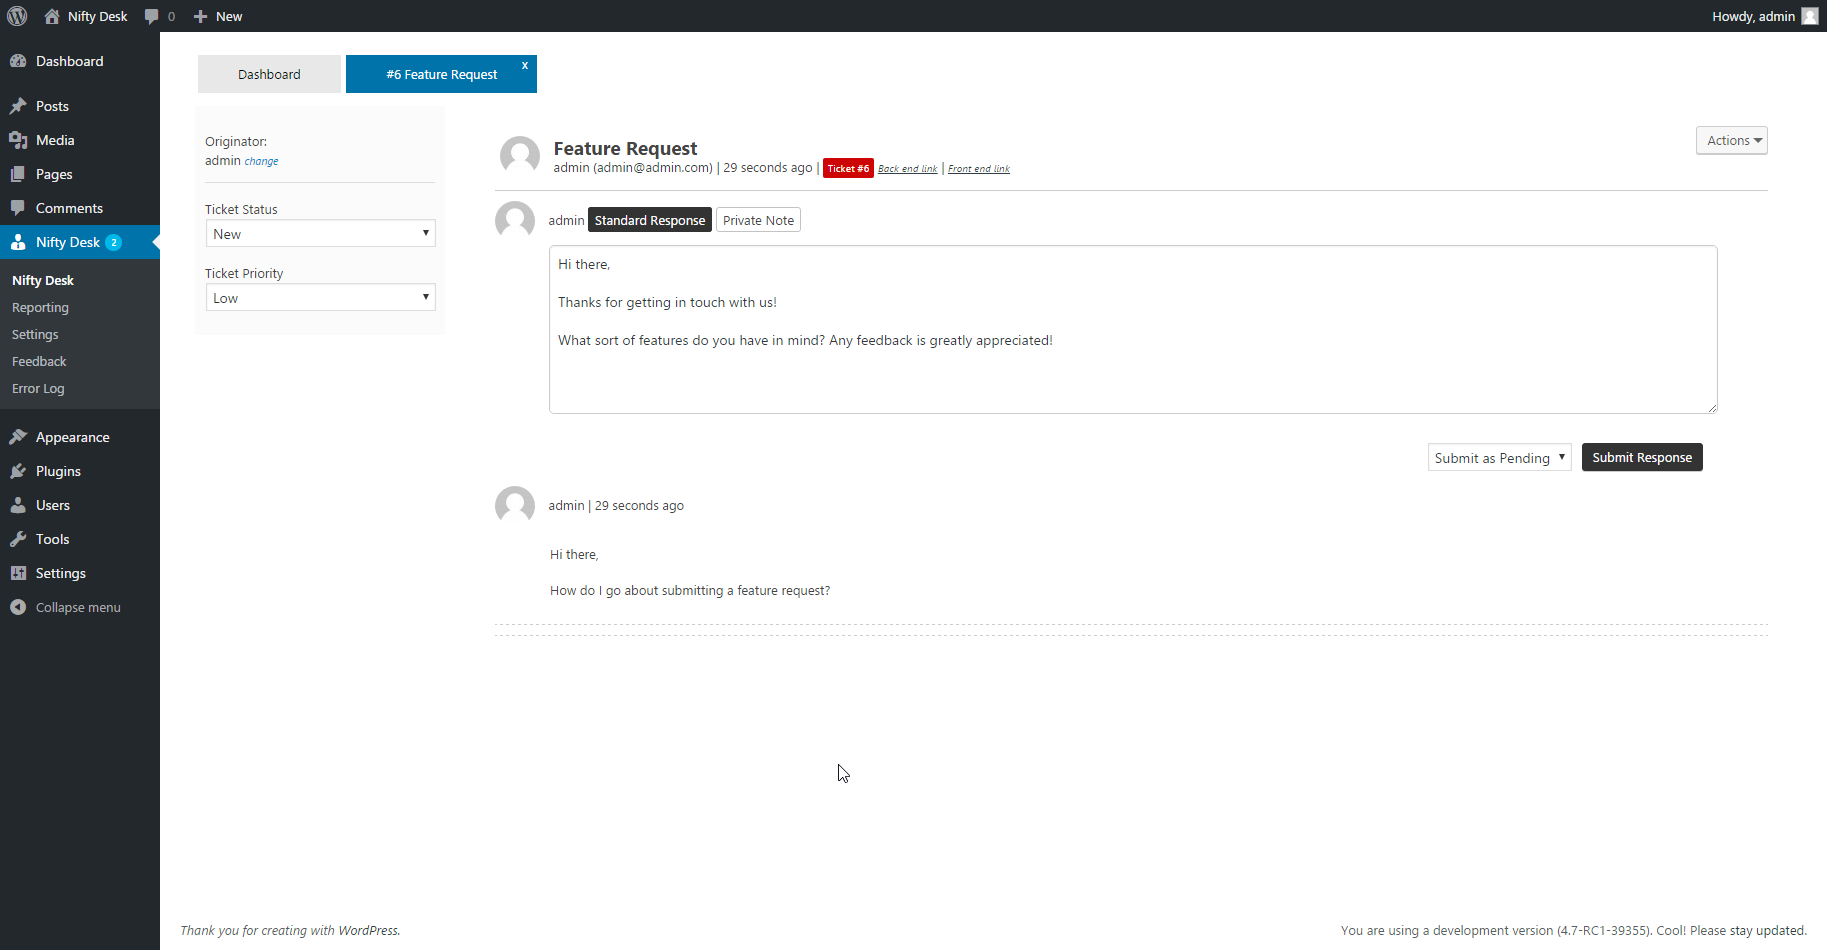The height and width of the screenshot is (950, 1827).
Task: Click the Media icon in sidebar
Action: point(18,140)
